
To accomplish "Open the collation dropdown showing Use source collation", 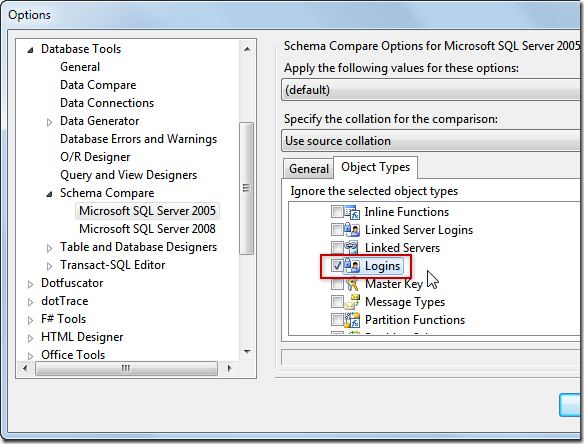I will pyautogui.click(x=431, y=141).
